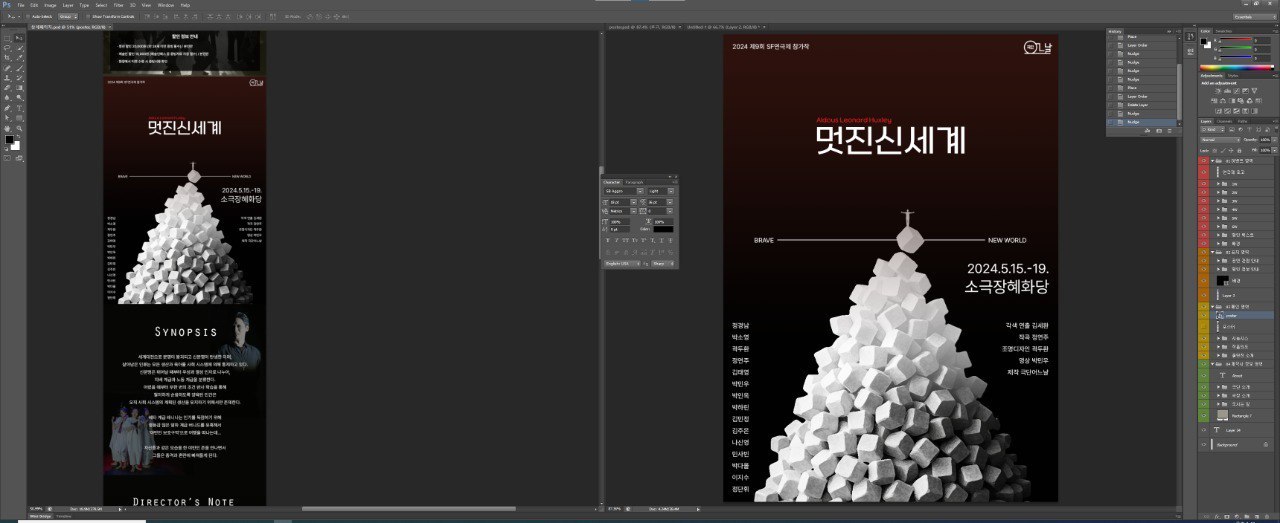Switch to the Paragraph tab
The height and width of the screenshot is (523, 1280).
[634, 182]
